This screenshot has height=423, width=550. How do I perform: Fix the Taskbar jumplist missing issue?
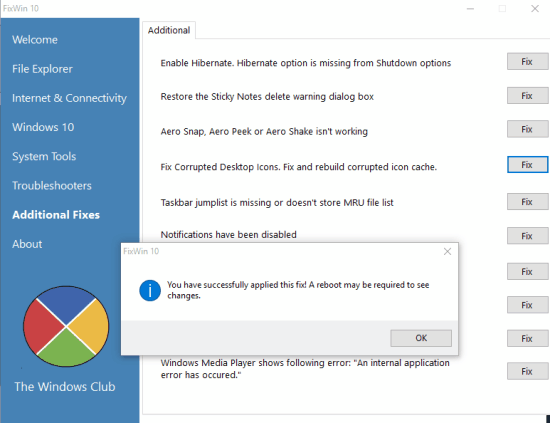[527, 202]
